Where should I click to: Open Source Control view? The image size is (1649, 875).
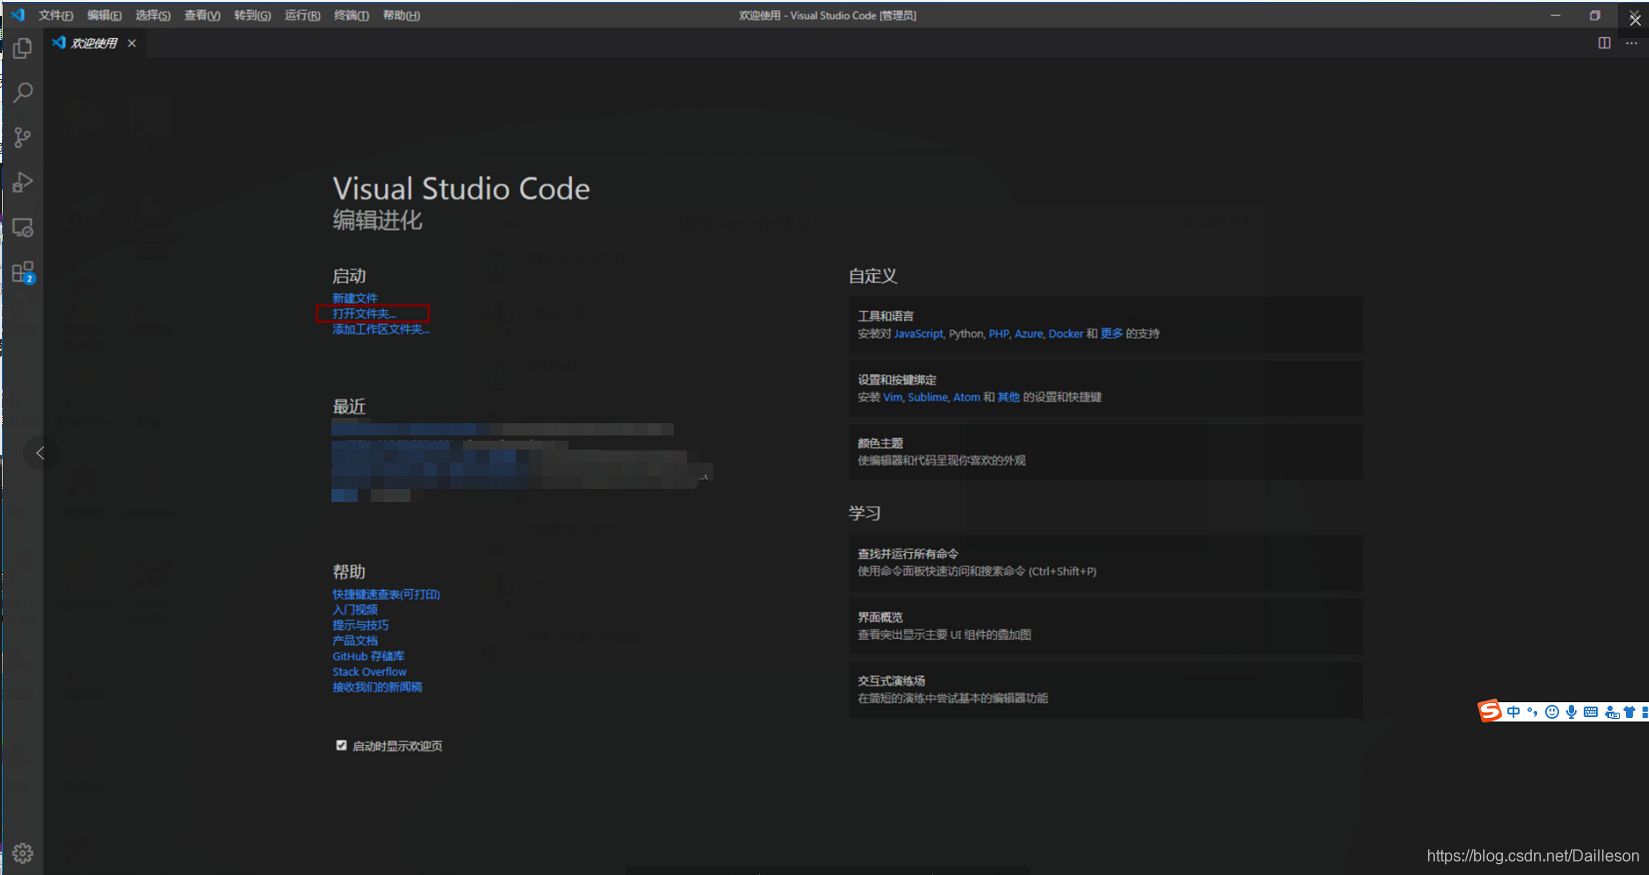coord(22,138)
